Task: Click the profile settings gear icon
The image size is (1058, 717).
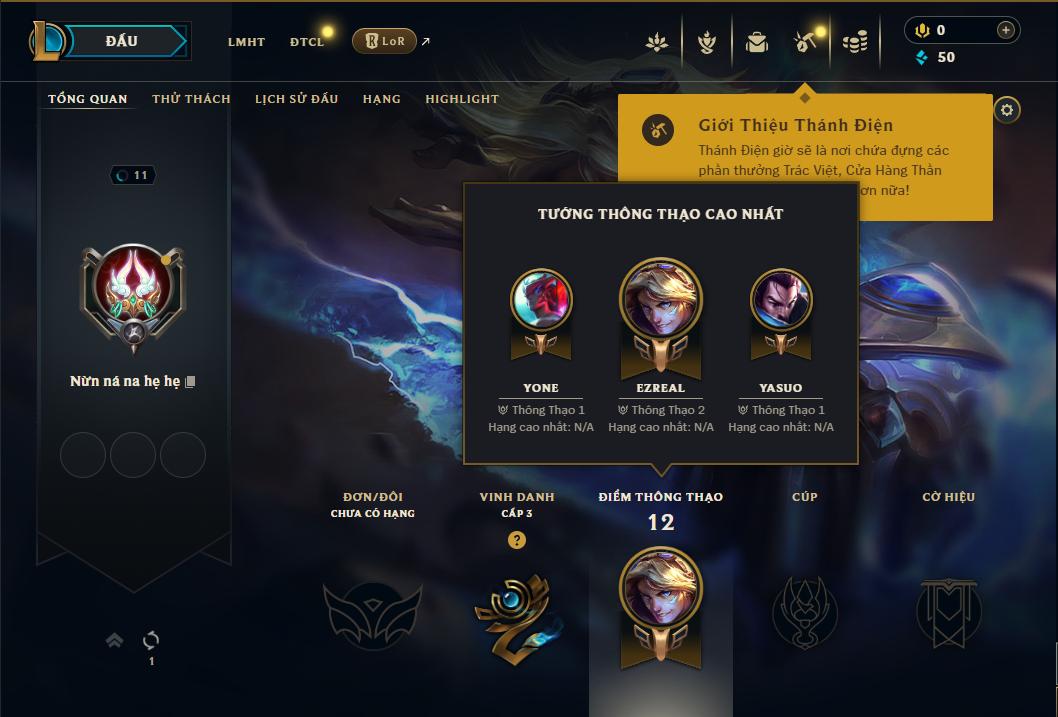Action: (1007, 110)
